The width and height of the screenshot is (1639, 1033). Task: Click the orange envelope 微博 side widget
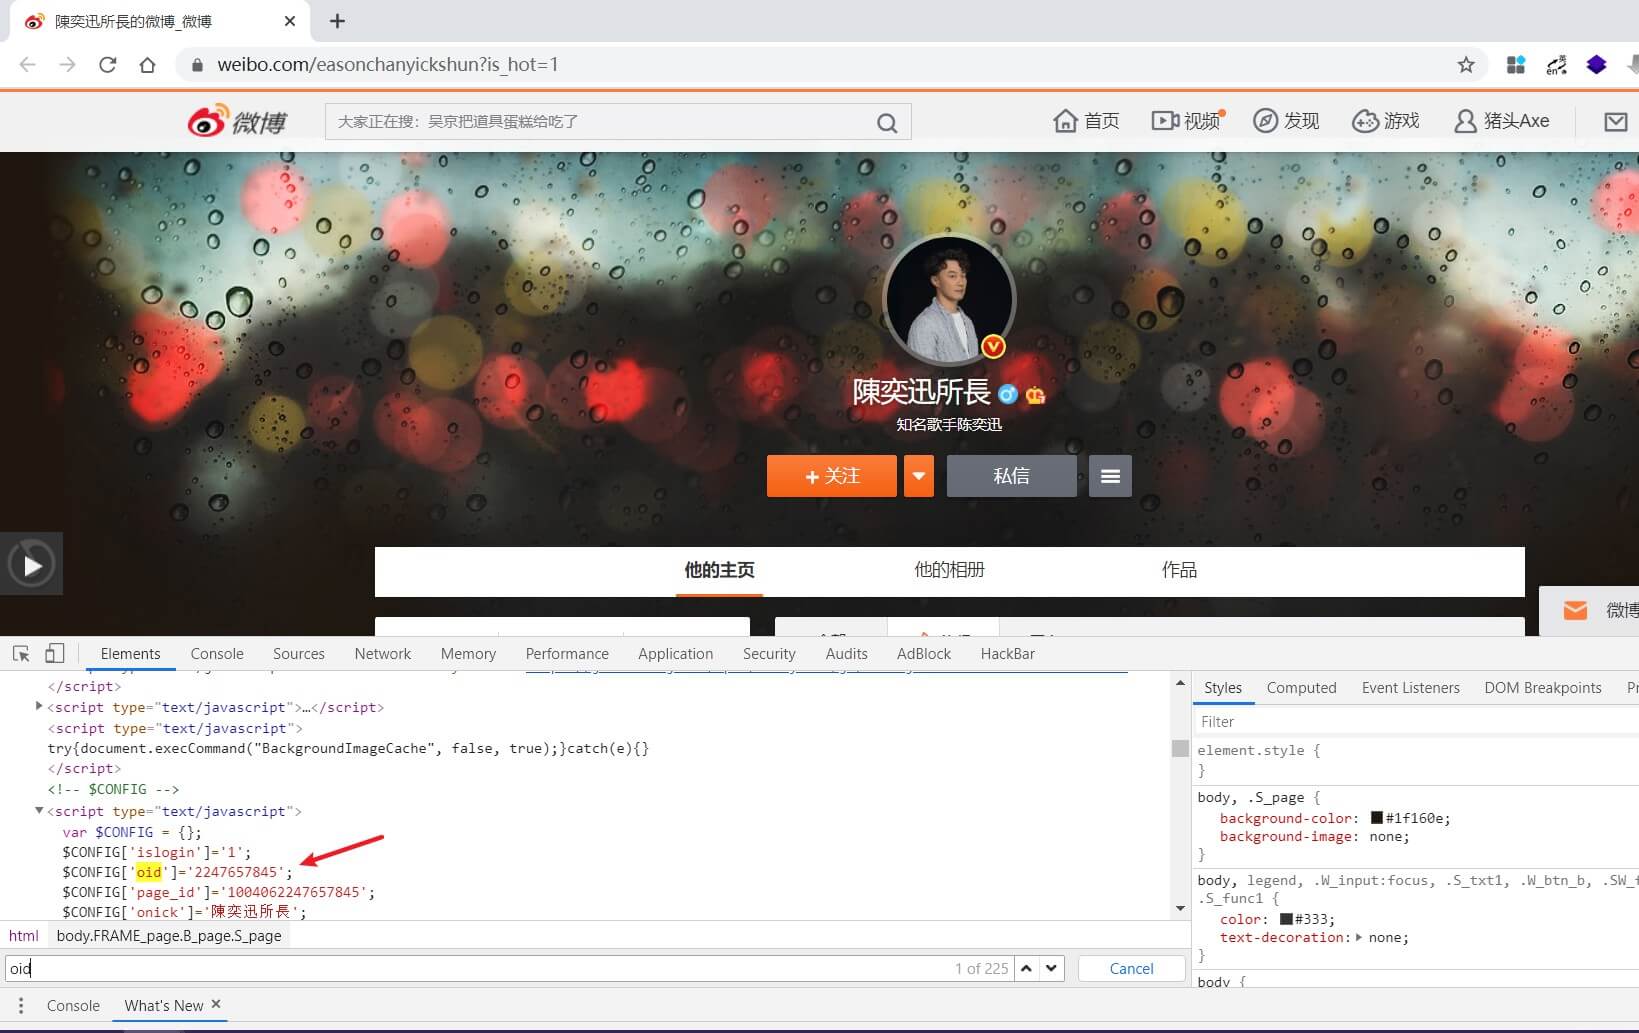pyautogui.click(x=1590, y=610)
